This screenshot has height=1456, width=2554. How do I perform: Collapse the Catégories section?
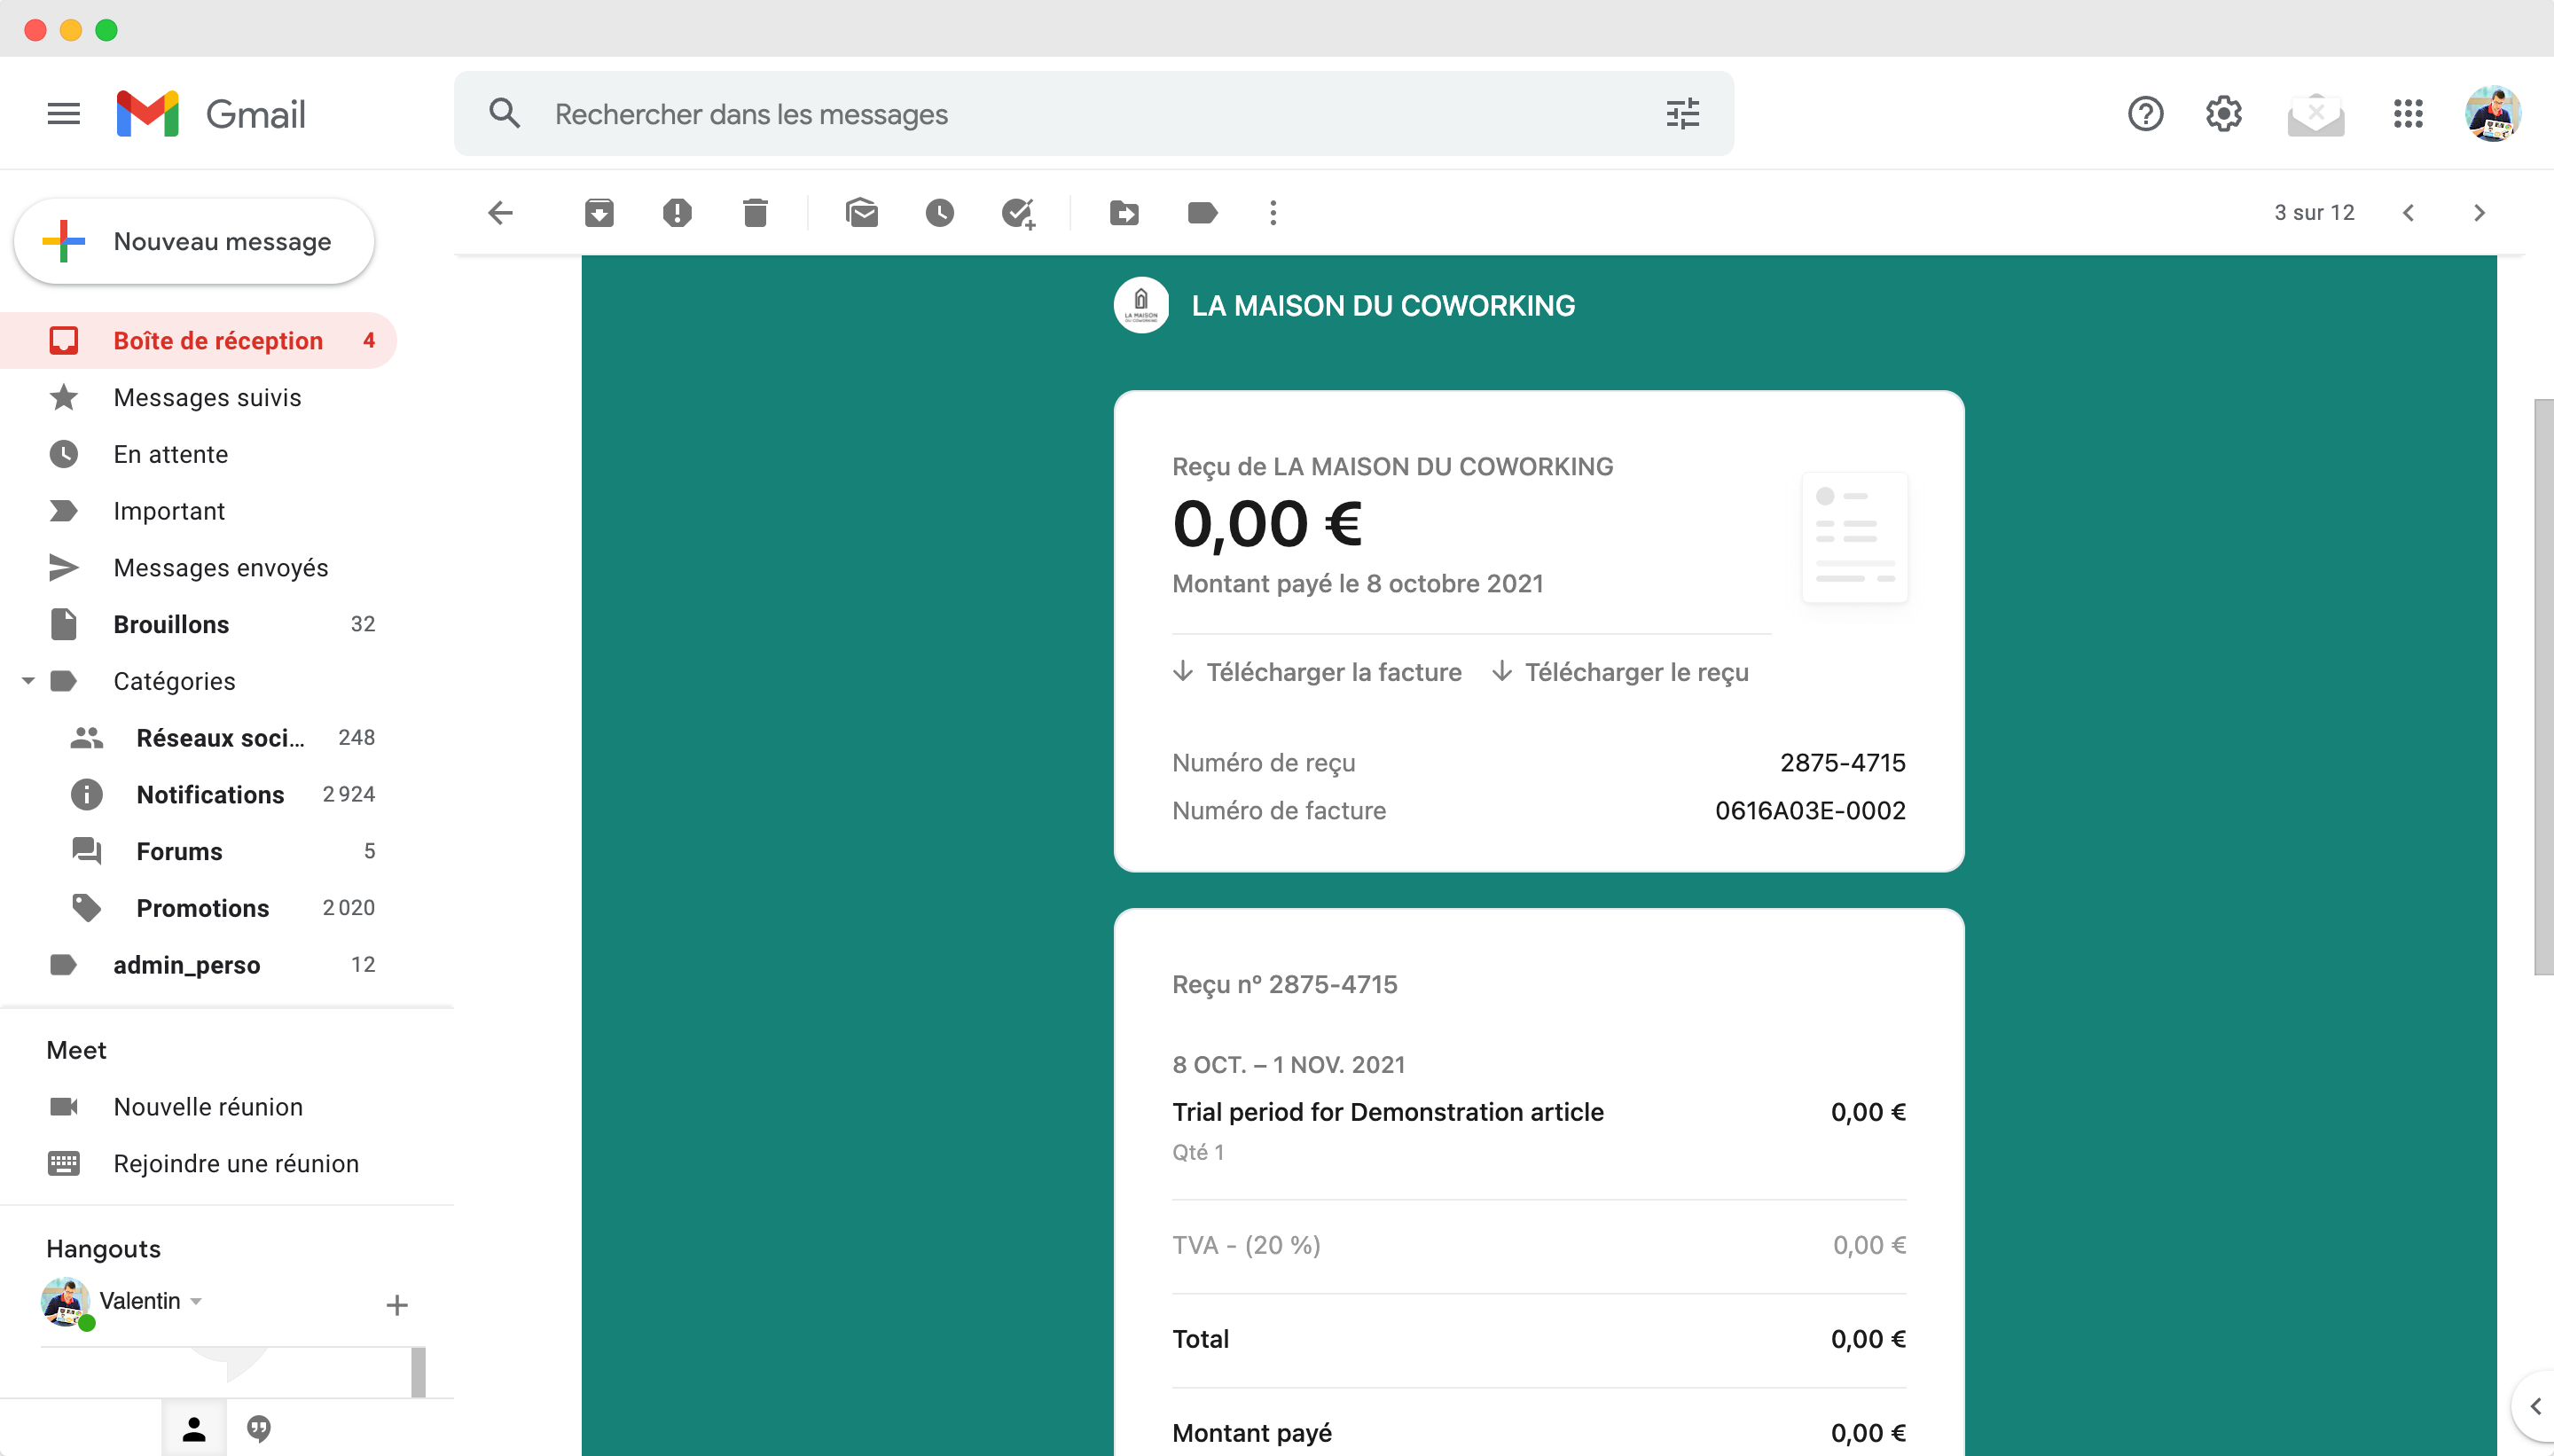[x=28, y=681]
